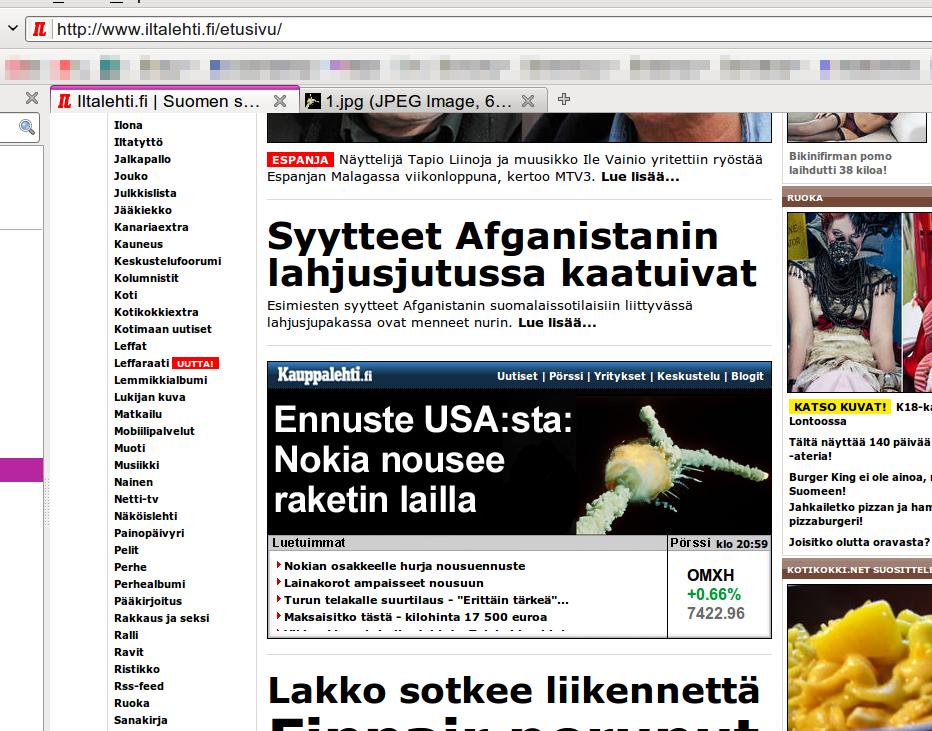Screen dimensions: 932x731
Task: Close the Iltalehti.fi tab
Action: [280, 101]
